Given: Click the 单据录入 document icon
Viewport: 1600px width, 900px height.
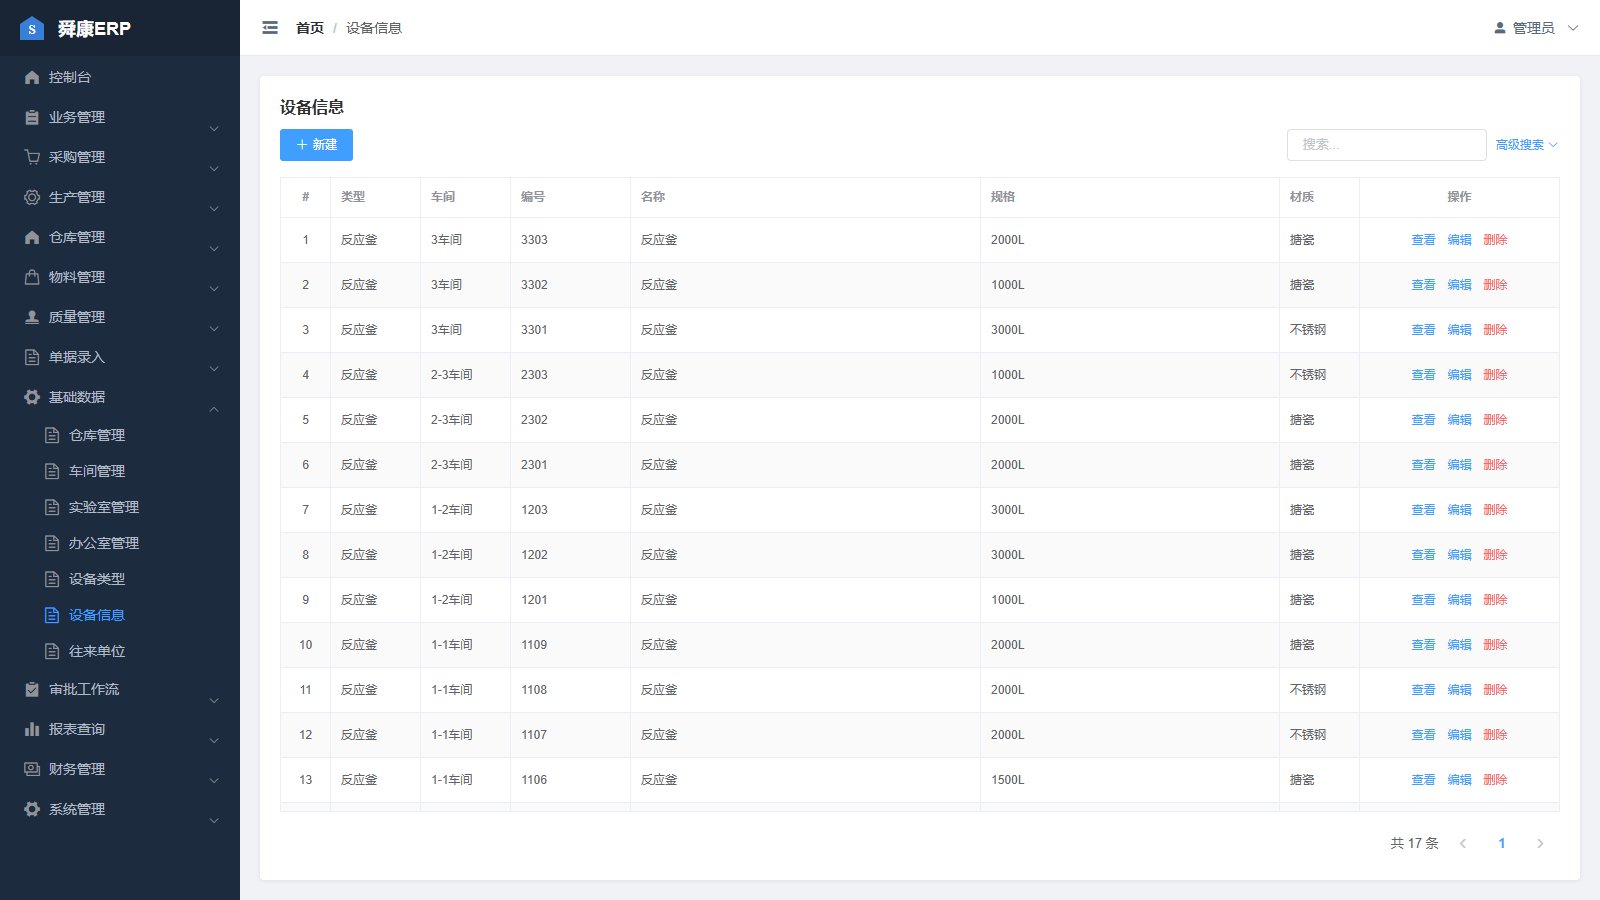Looking at the screenshot, I should pos(32,357).
